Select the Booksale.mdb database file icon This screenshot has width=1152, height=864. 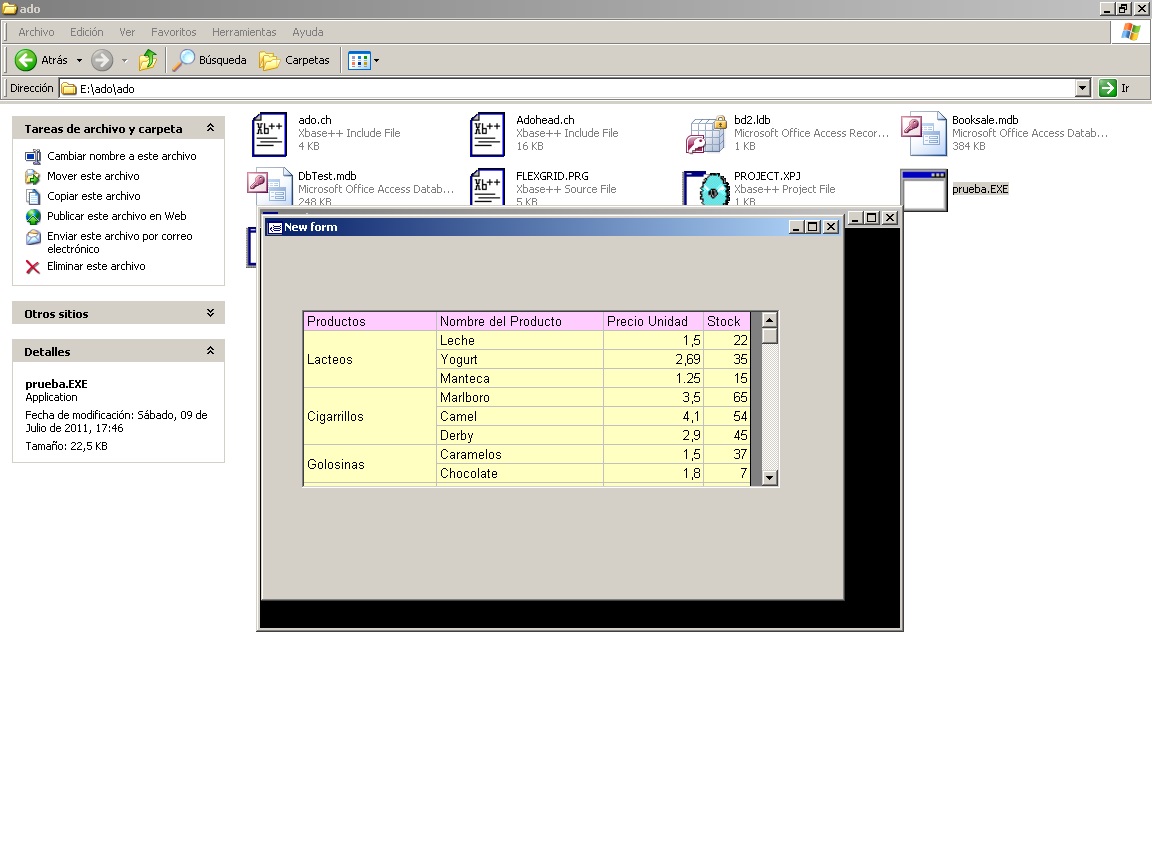(x=923, y=134)
